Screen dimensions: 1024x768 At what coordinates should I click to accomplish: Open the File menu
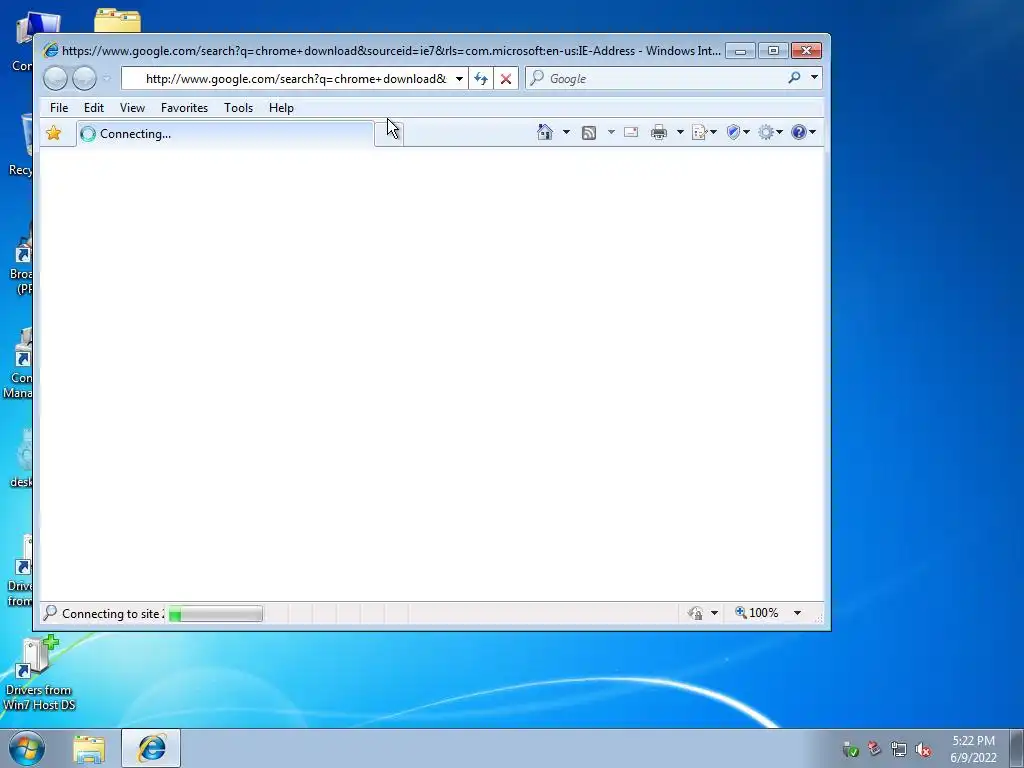[x=59, y=108]
